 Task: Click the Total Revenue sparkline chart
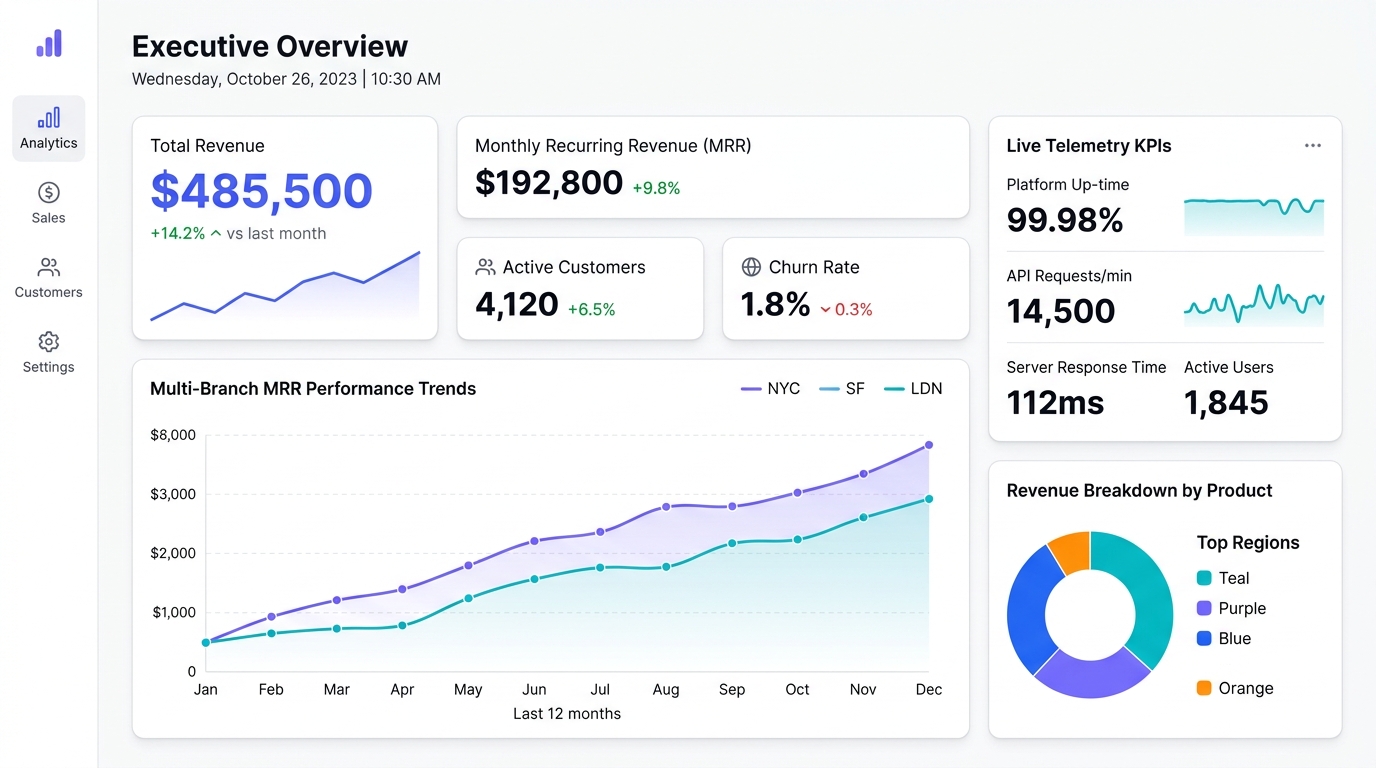coord(285,286)
